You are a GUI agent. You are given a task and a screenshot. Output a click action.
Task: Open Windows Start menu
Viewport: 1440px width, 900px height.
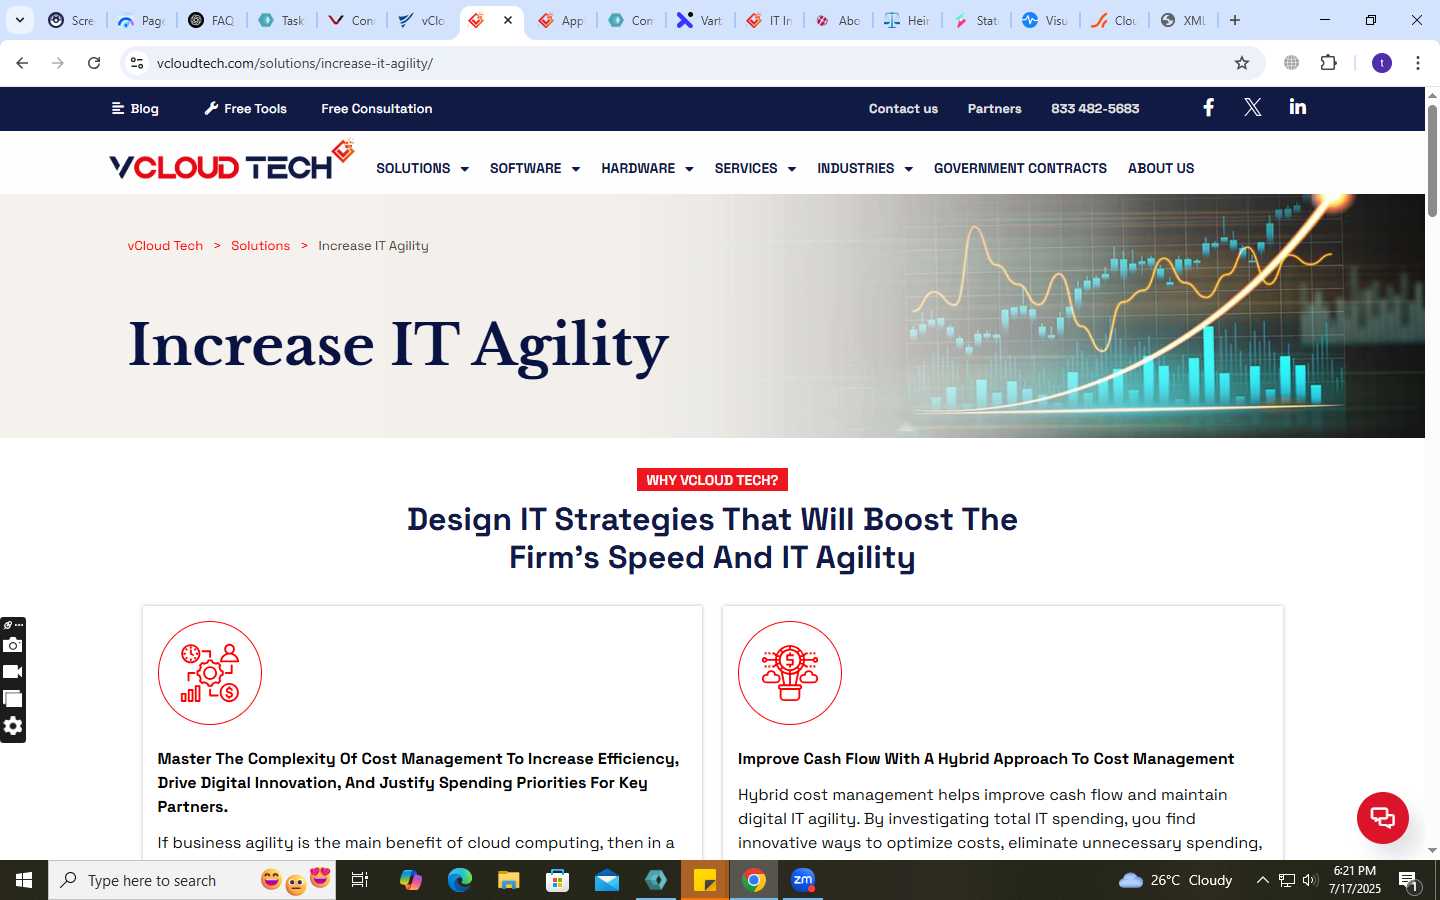tap(24, 880)
